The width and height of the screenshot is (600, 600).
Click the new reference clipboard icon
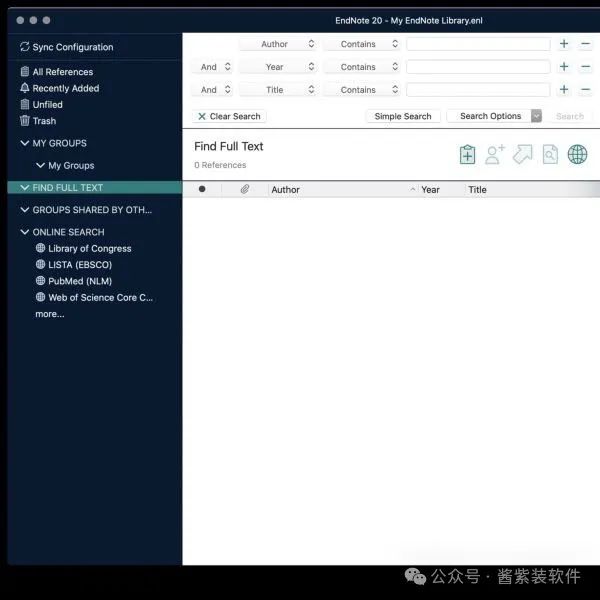point(467,155)
